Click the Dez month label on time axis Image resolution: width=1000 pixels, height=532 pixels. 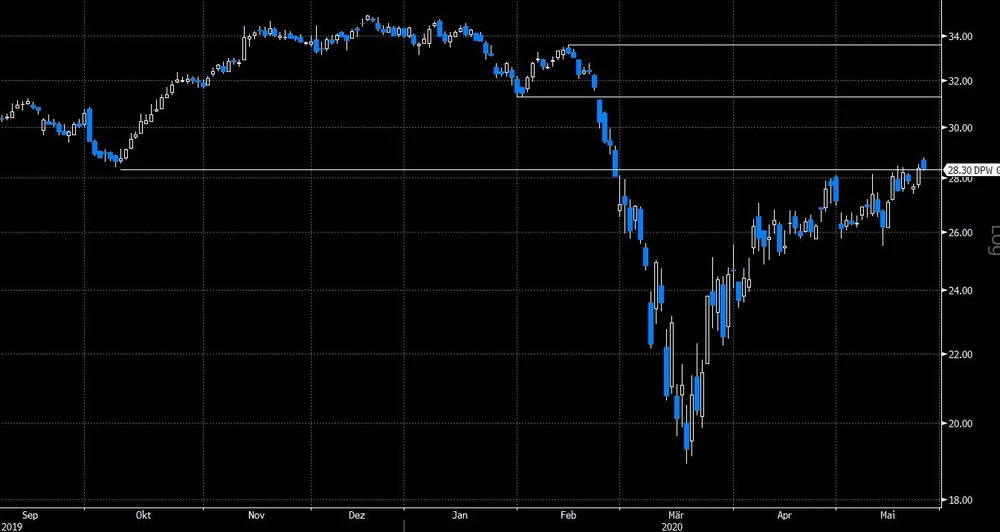(x=356, y=515)
